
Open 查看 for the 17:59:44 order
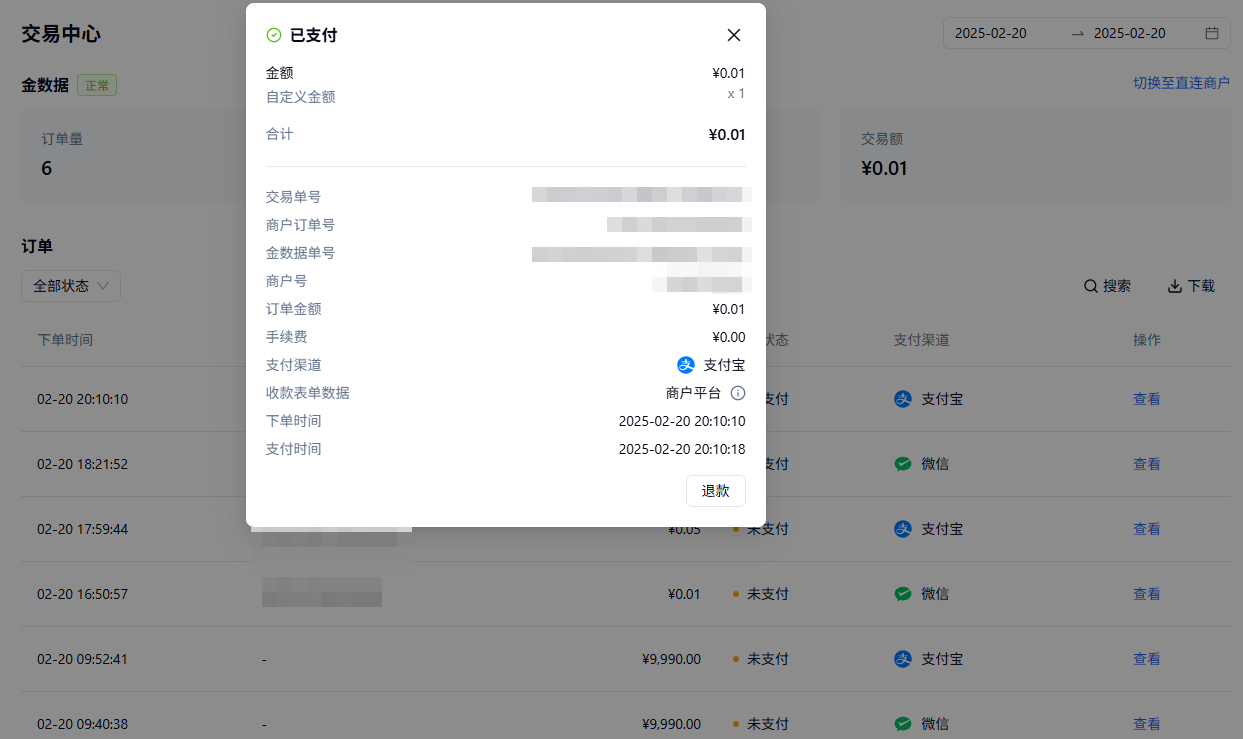[x=1146, y=529]
